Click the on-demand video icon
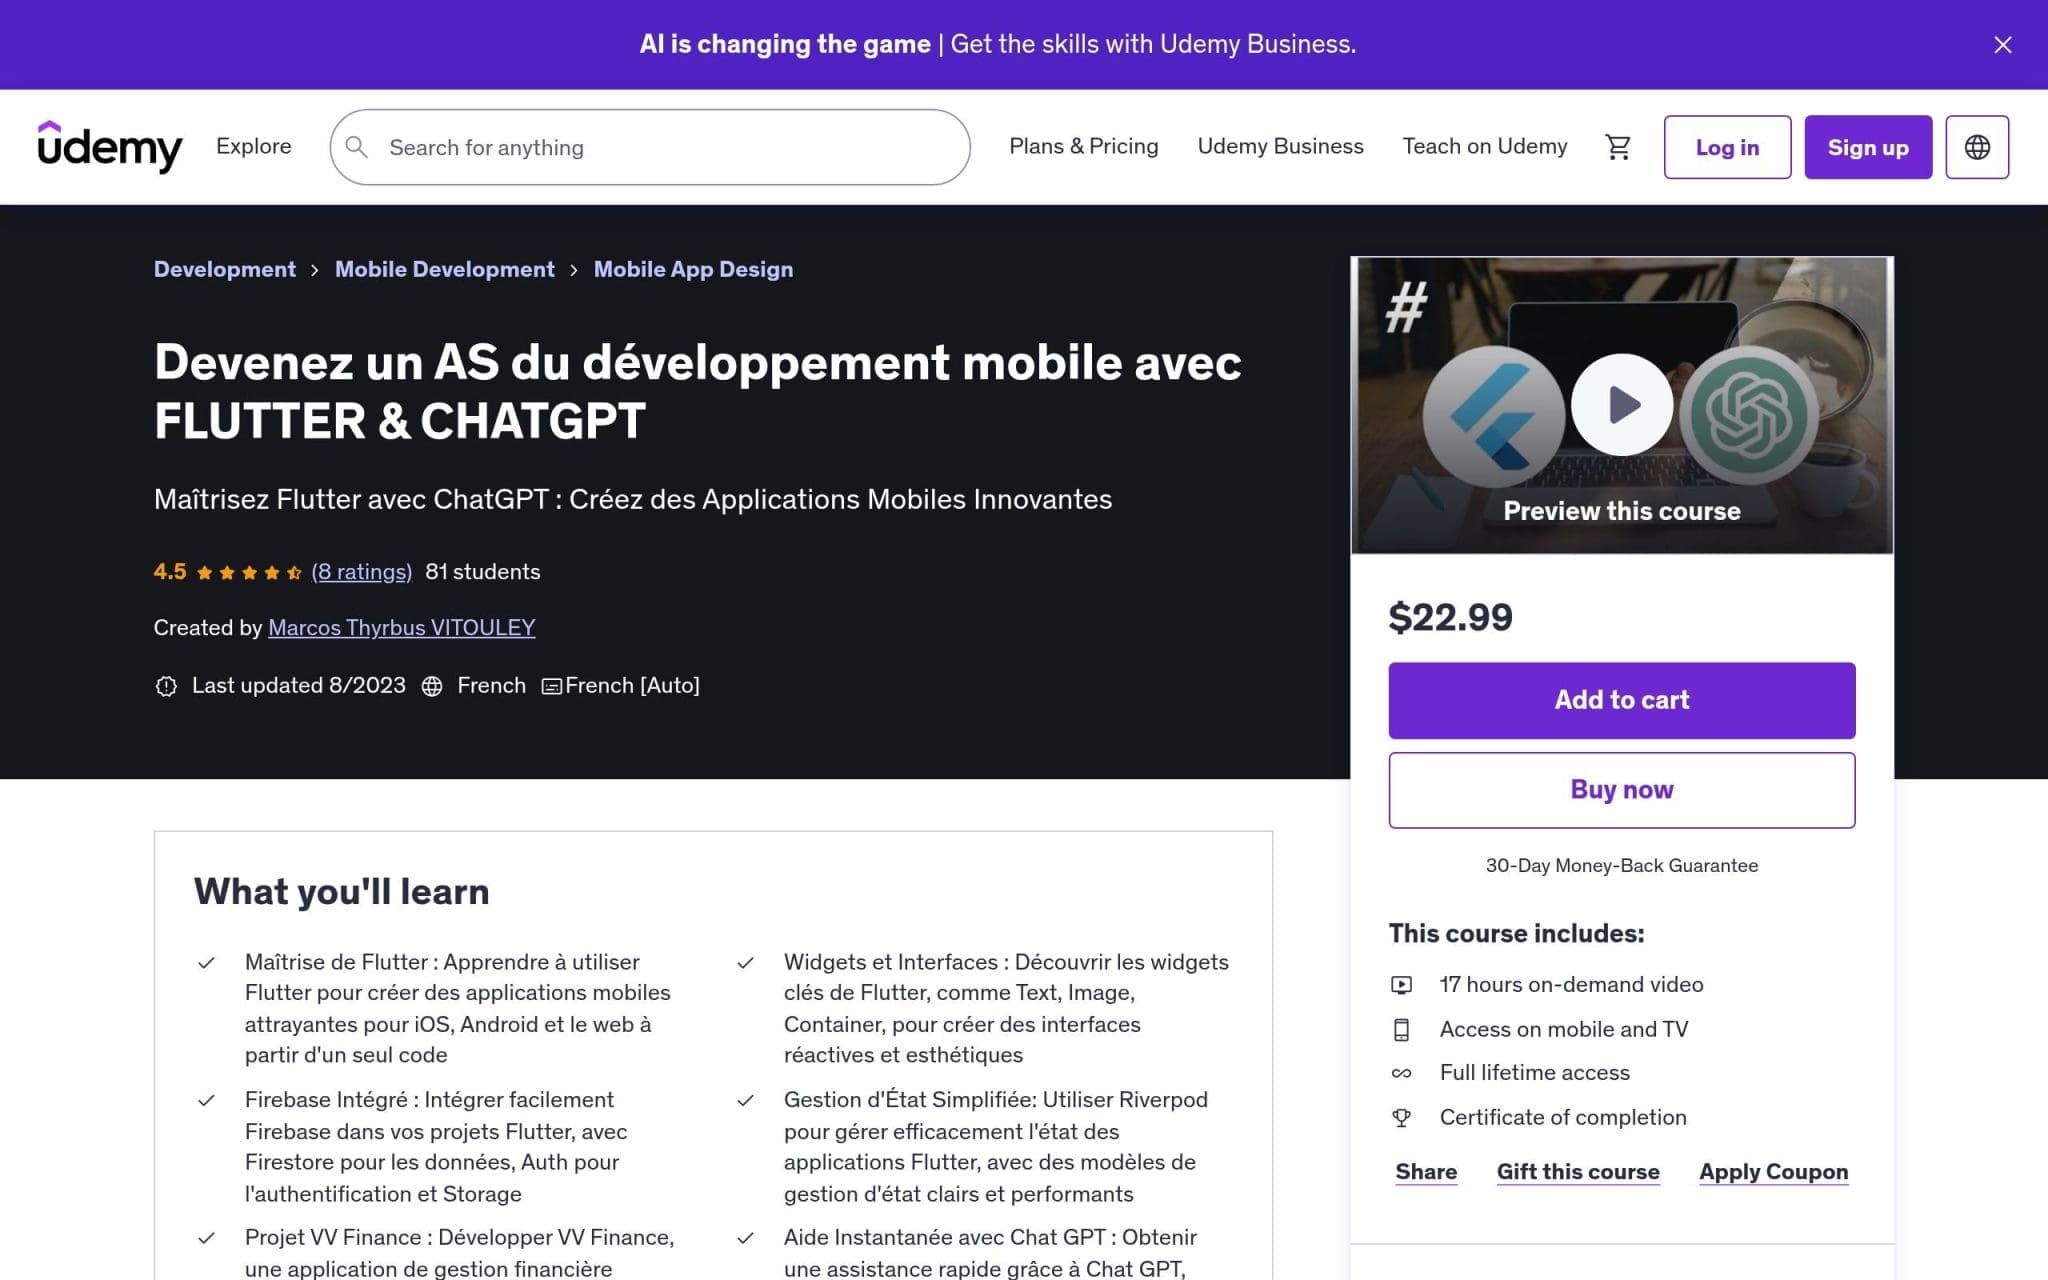This screenshot has height=1280, width=2048. point(1401,985)
